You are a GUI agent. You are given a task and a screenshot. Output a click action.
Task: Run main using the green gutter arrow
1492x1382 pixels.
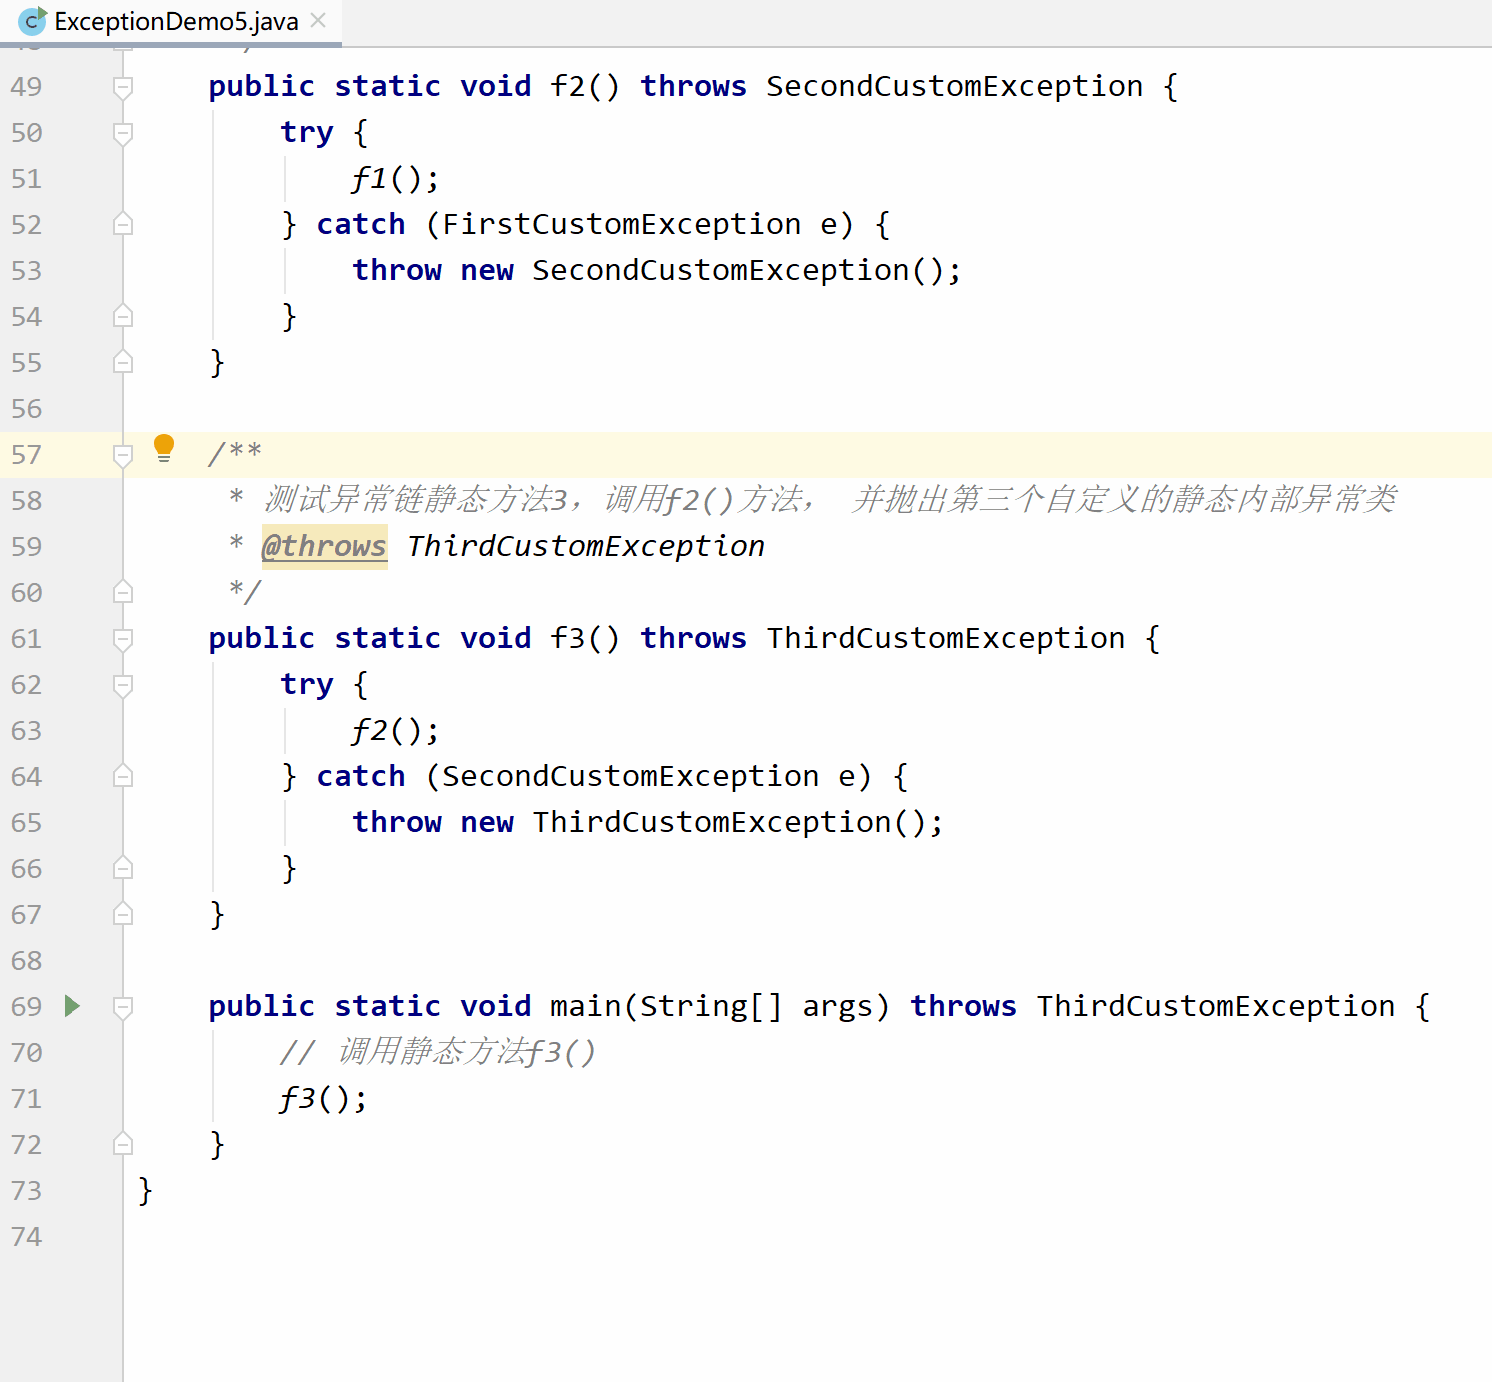[72, 1005]
